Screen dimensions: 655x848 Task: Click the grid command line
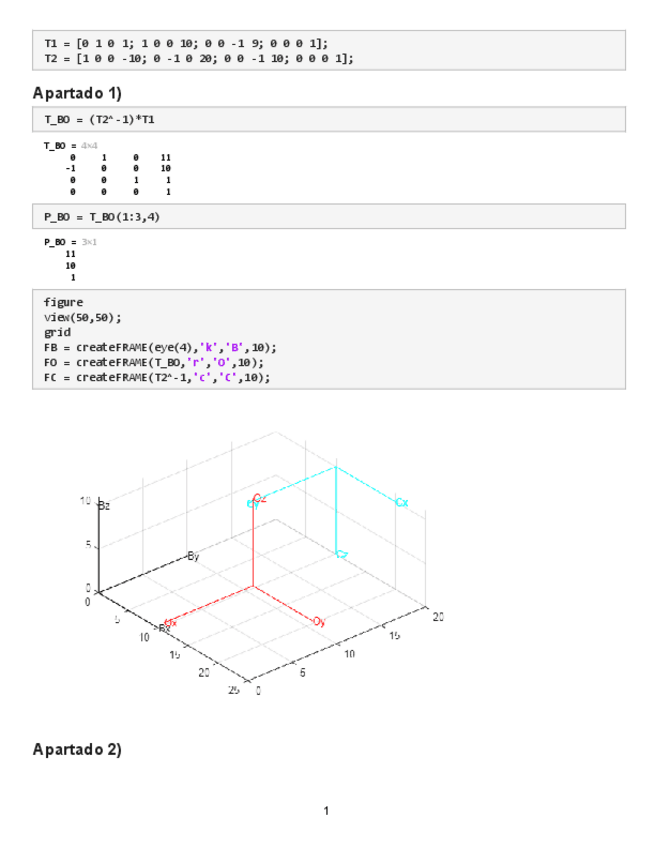click(58, 332)
